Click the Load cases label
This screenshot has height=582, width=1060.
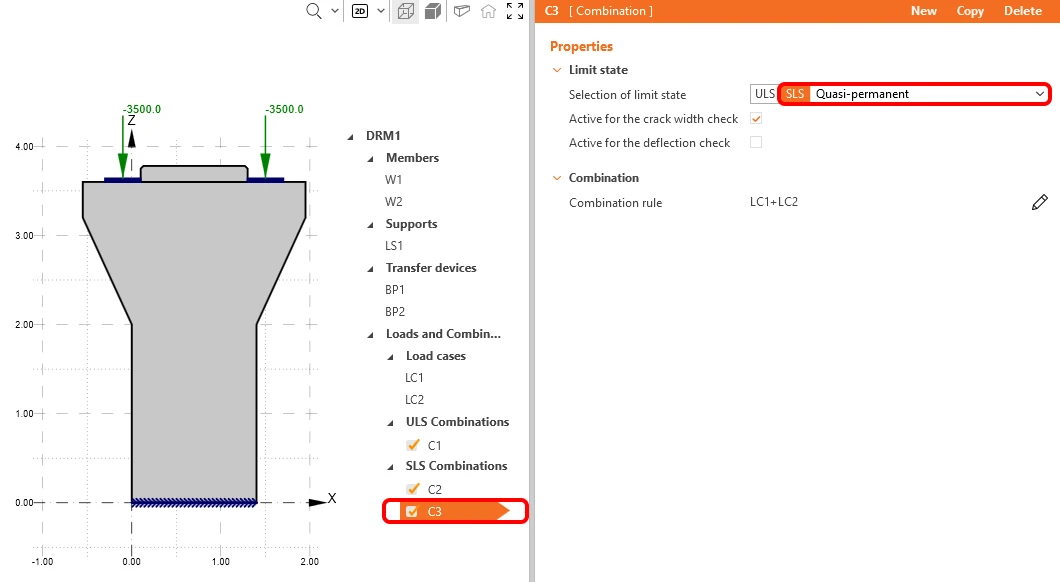coord(435,356)
